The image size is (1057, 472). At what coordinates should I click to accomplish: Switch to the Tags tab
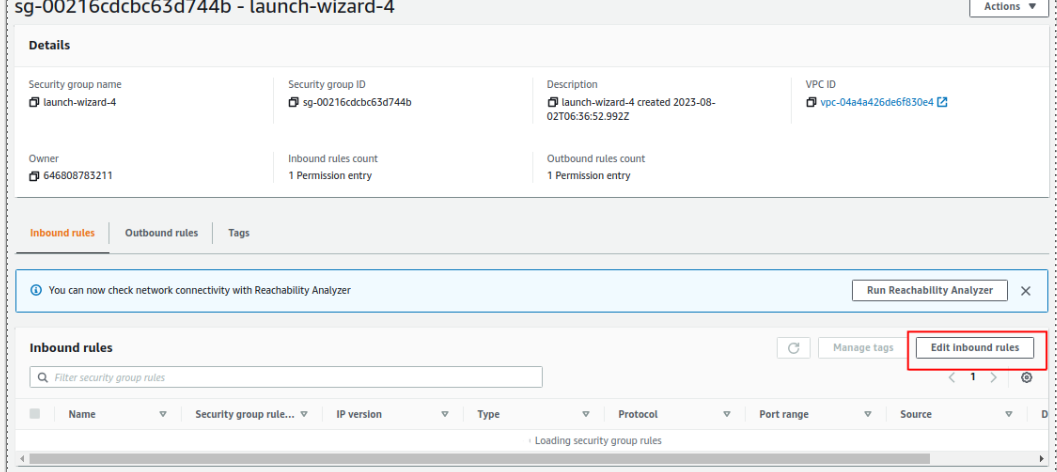pyautogui.click(x=239, y=233)
